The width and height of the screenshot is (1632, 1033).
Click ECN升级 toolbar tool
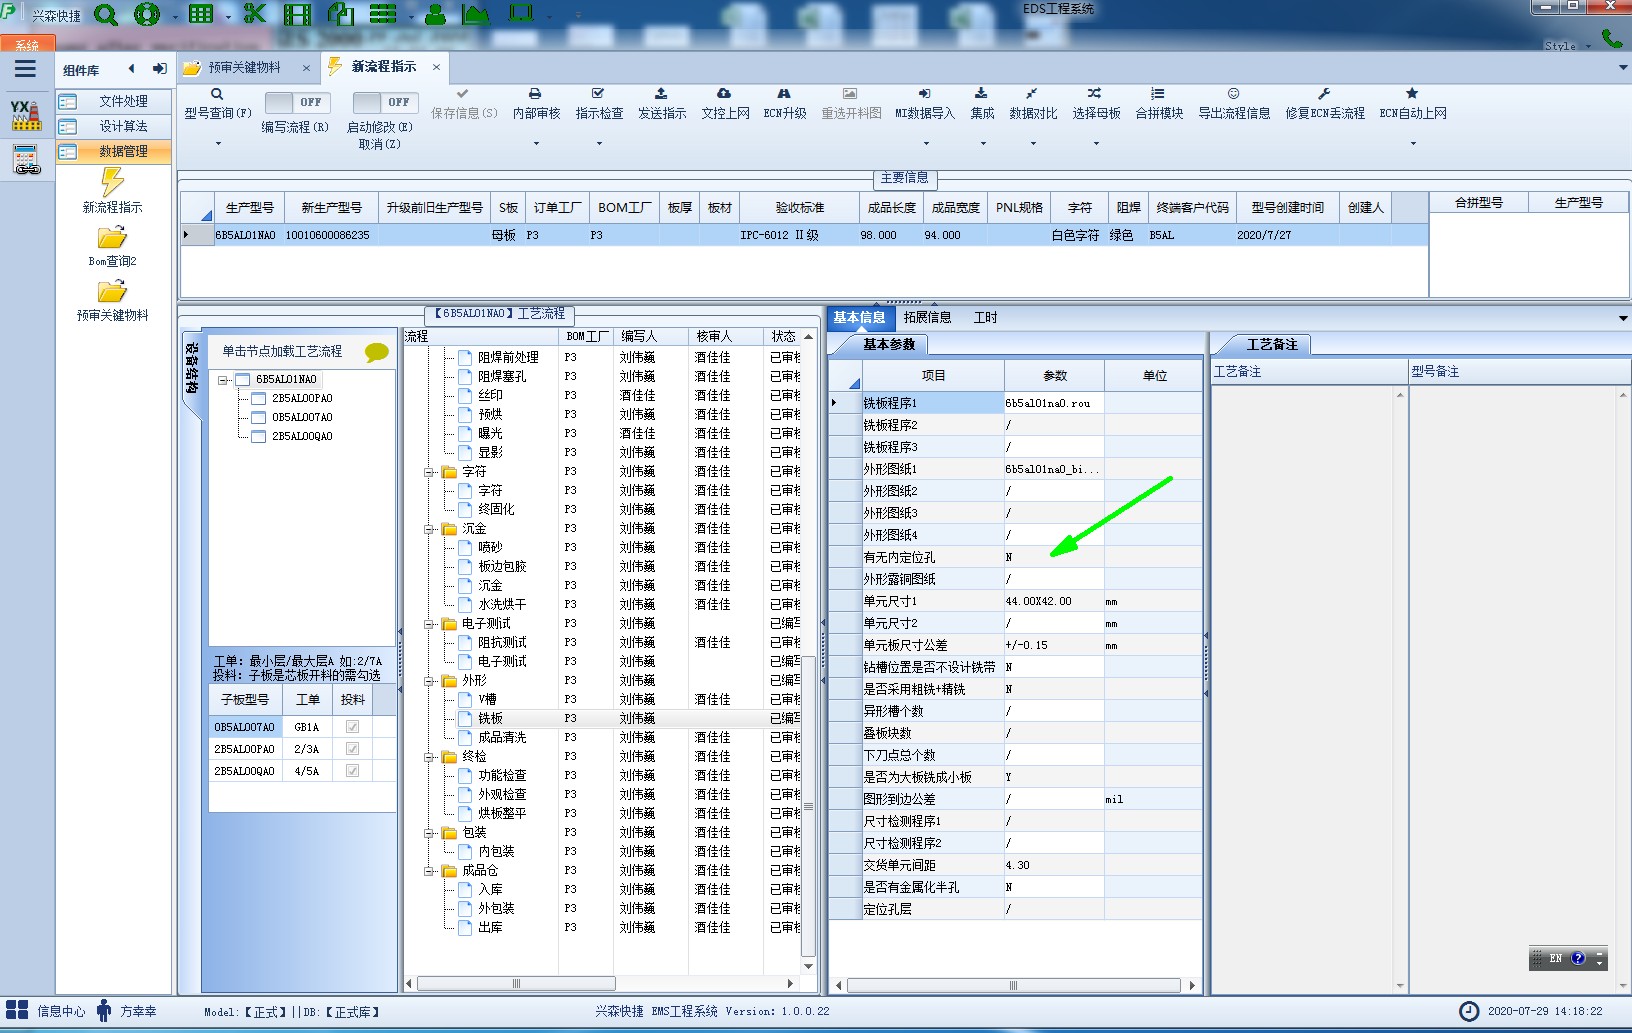pyautogui.click(x=785, y=104)
